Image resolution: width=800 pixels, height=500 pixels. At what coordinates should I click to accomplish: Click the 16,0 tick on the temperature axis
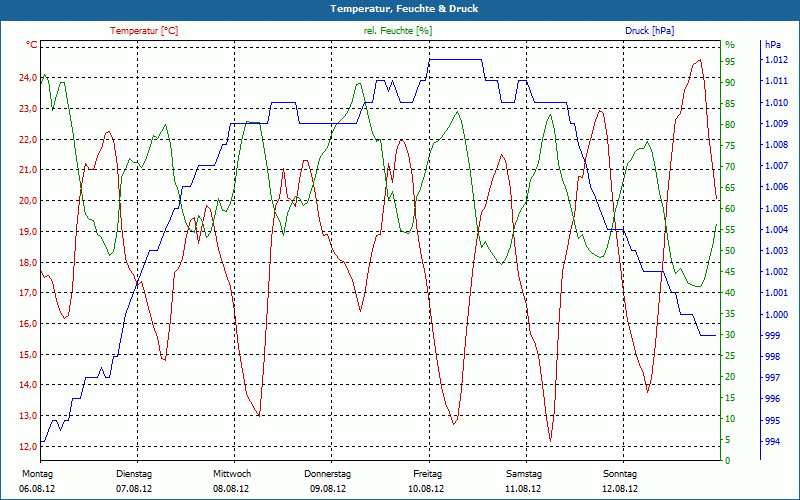pos(28,323)
